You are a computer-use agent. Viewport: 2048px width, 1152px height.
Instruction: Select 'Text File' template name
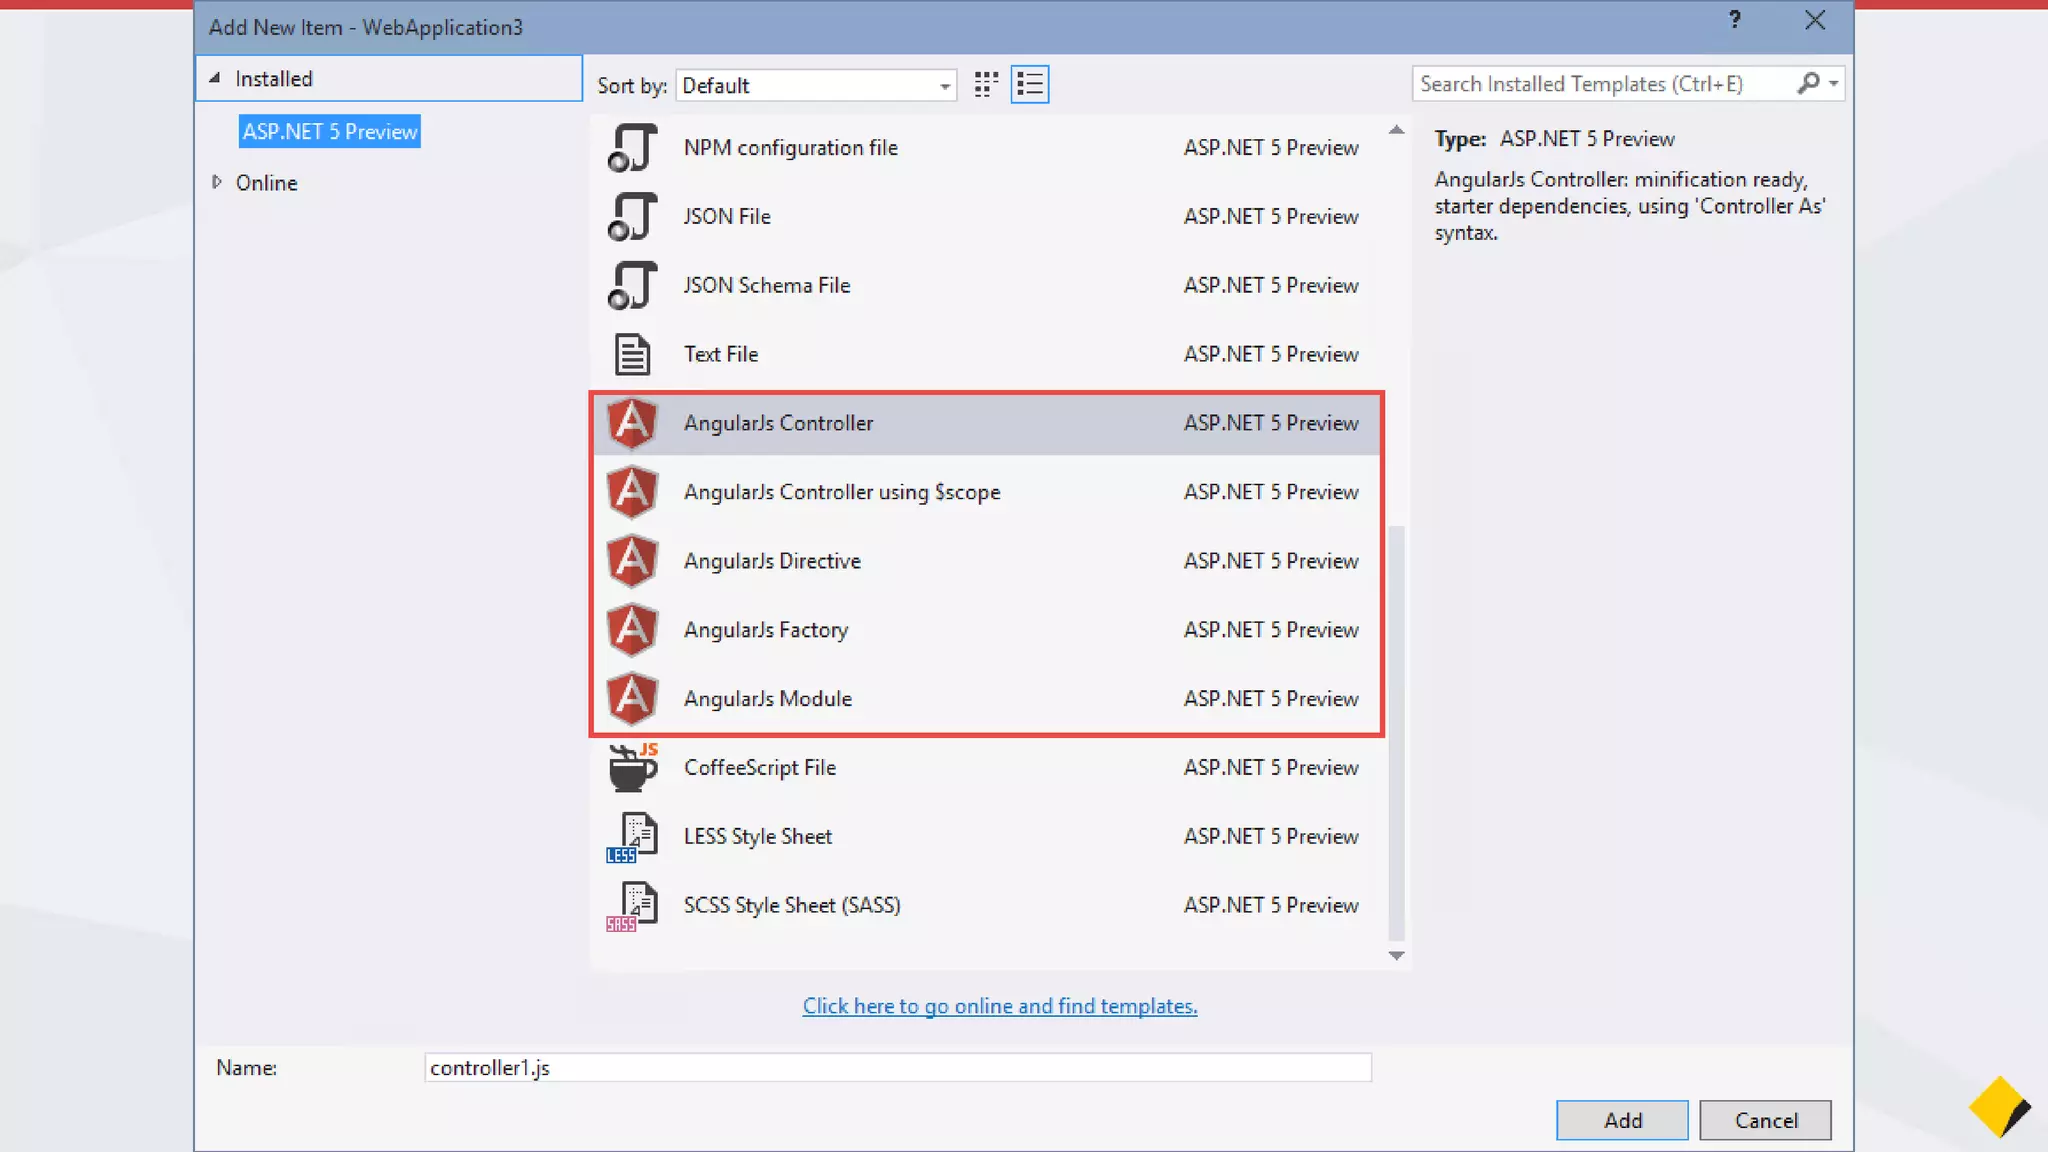click(x=721, y=354)
